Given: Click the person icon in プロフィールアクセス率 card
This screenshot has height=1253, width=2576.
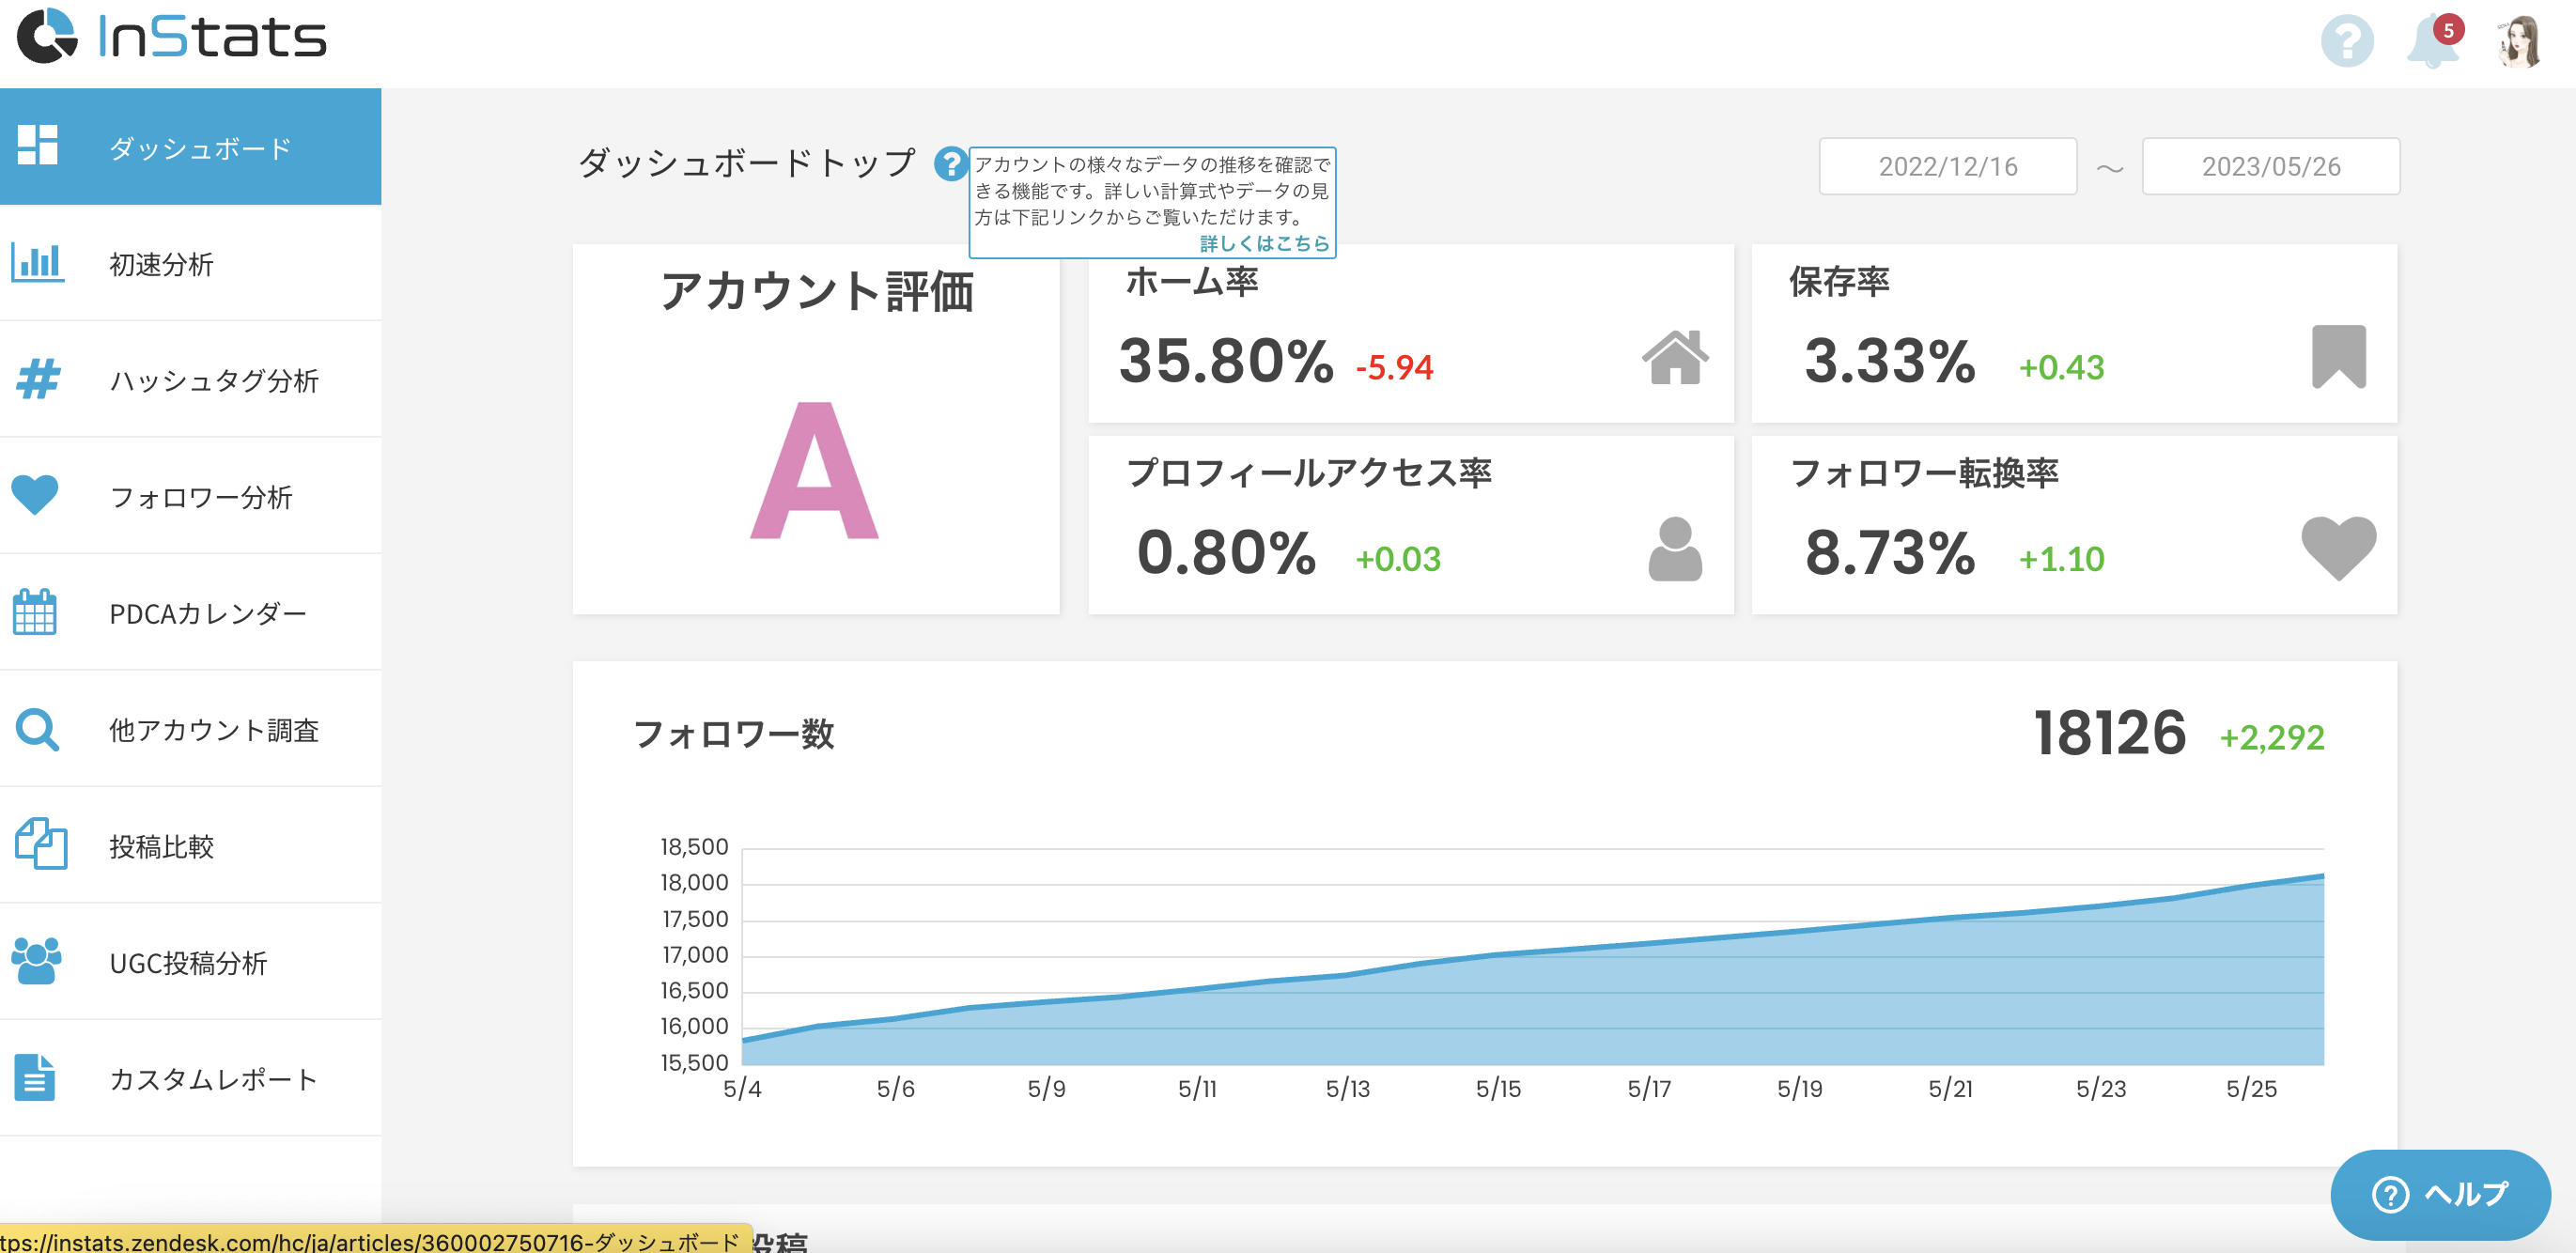Looking at the screenshot, I should point(1674,549).
